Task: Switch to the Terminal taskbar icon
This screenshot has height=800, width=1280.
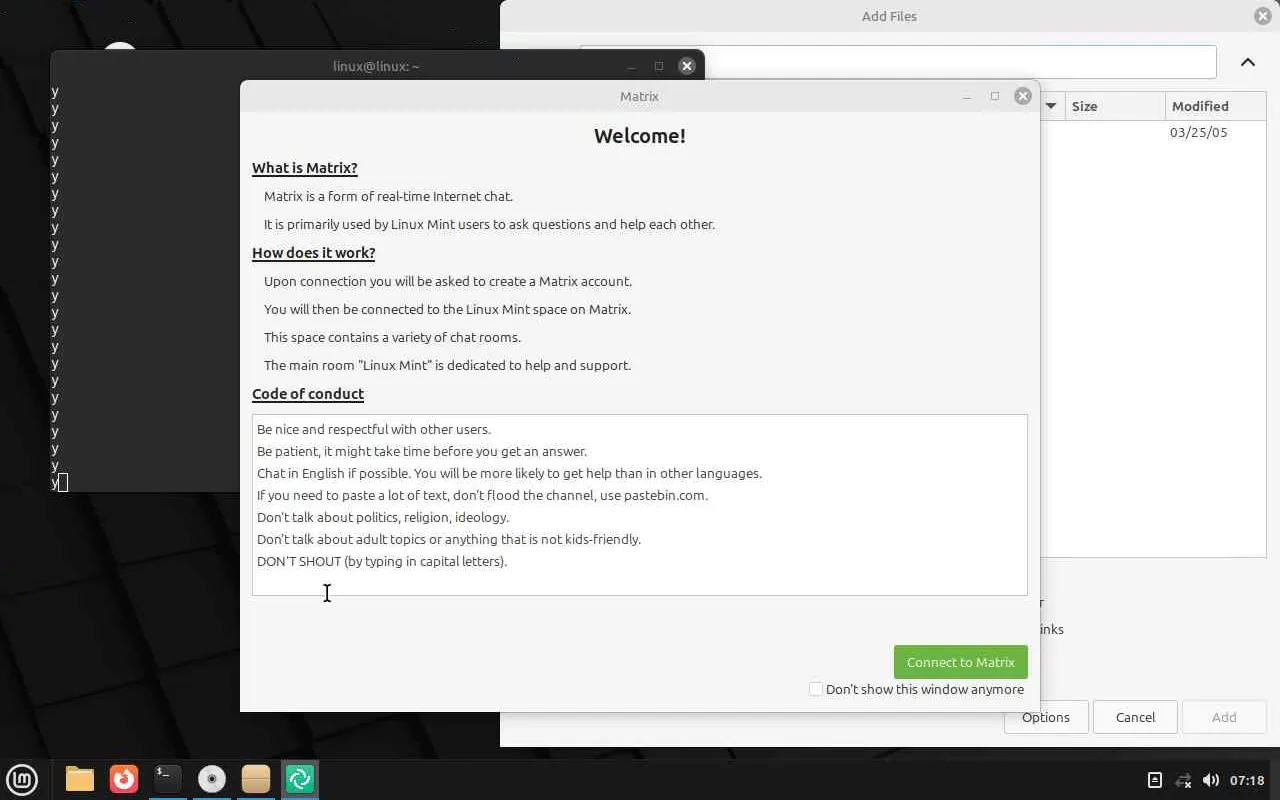Action: click(168, 779)
